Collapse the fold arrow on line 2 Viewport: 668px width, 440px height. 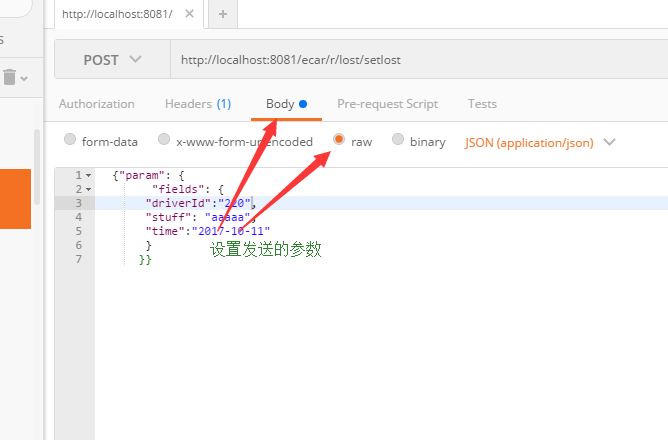[88, 189]
